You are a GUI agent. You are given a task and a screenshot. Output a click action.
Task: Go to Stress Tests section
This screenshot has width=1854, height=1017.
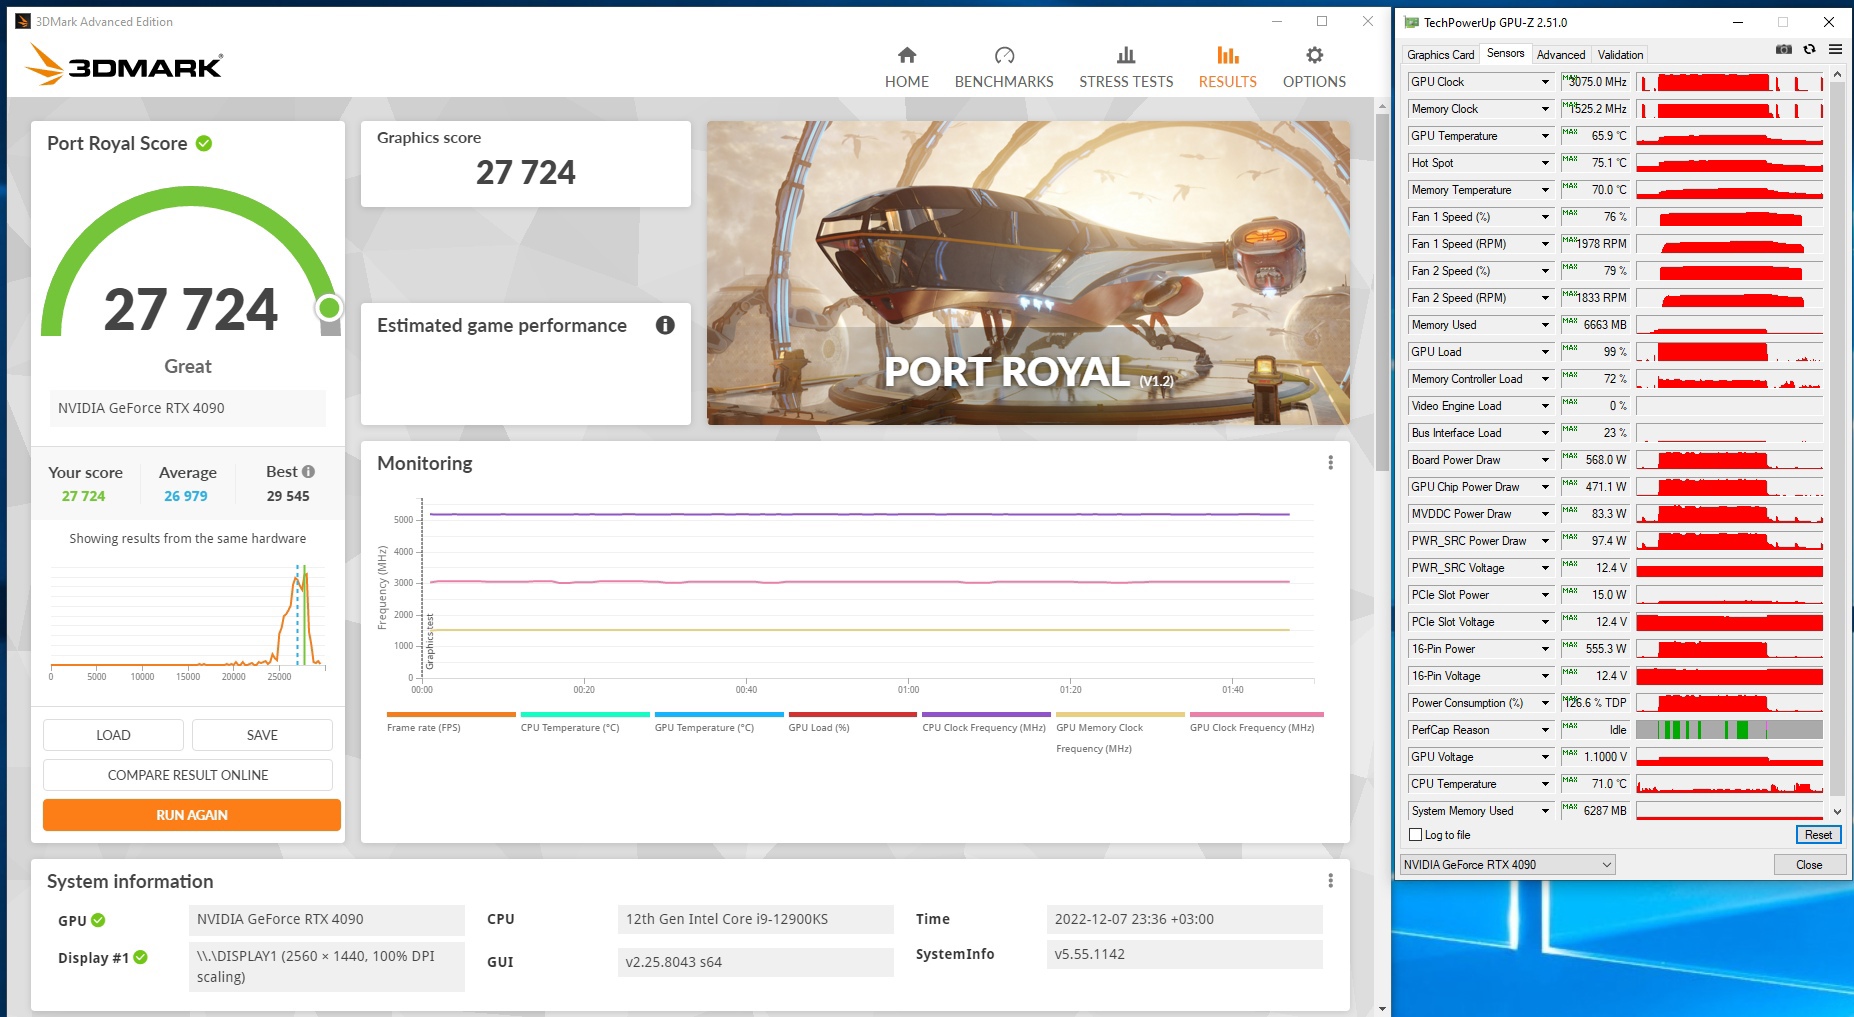[1126, 67]
